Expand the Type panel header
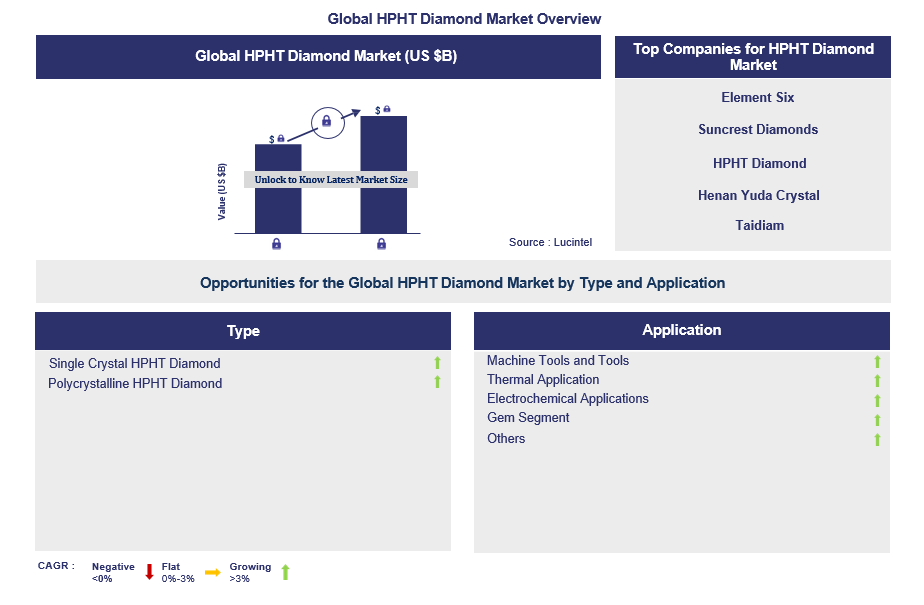Screen dimensions: 924x605 point(243,330)
